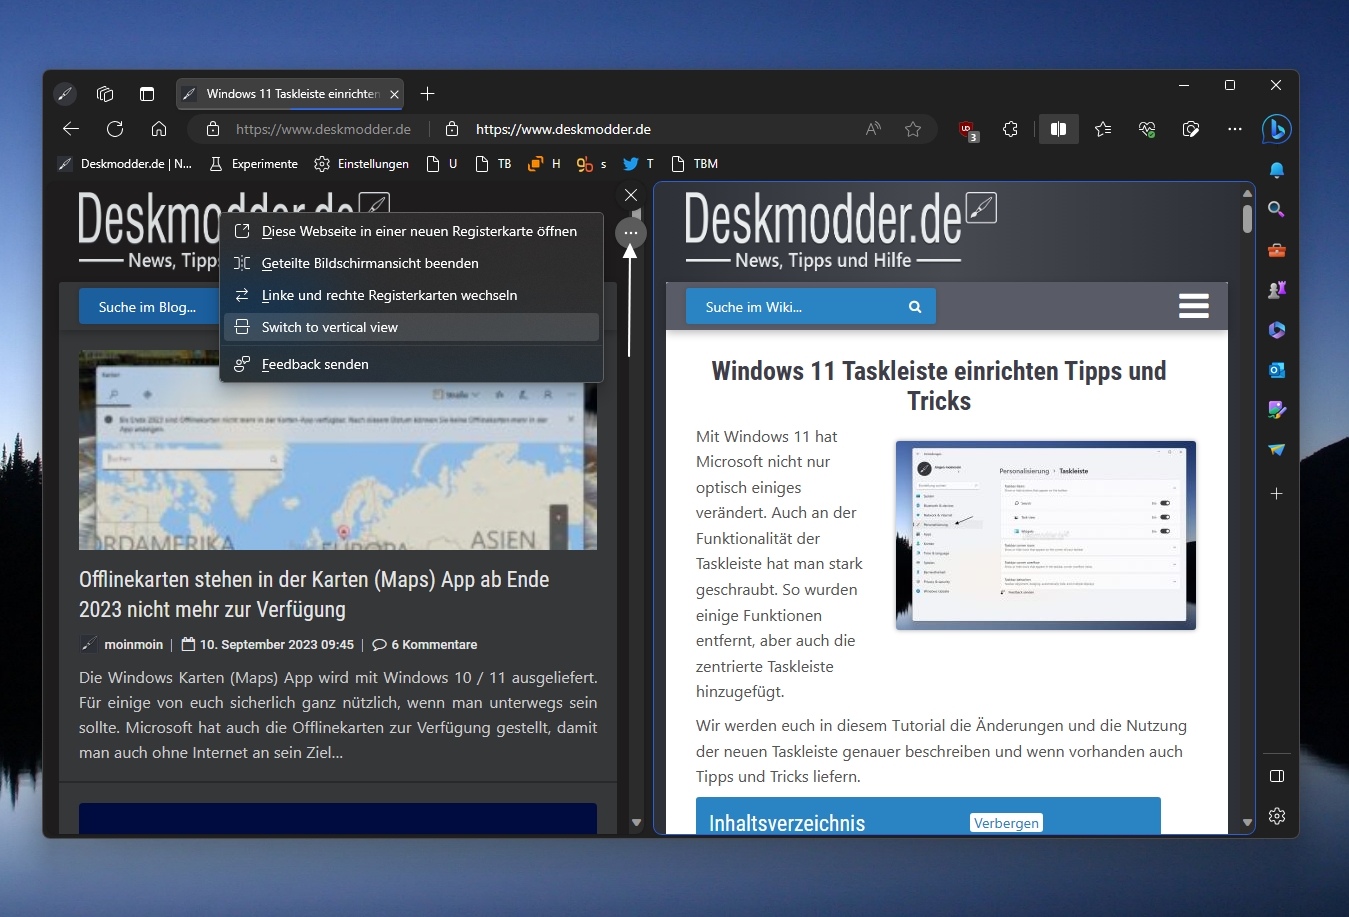
Task: Click right pane scrollbar up arrow
Action: (x=1247, y=193)
